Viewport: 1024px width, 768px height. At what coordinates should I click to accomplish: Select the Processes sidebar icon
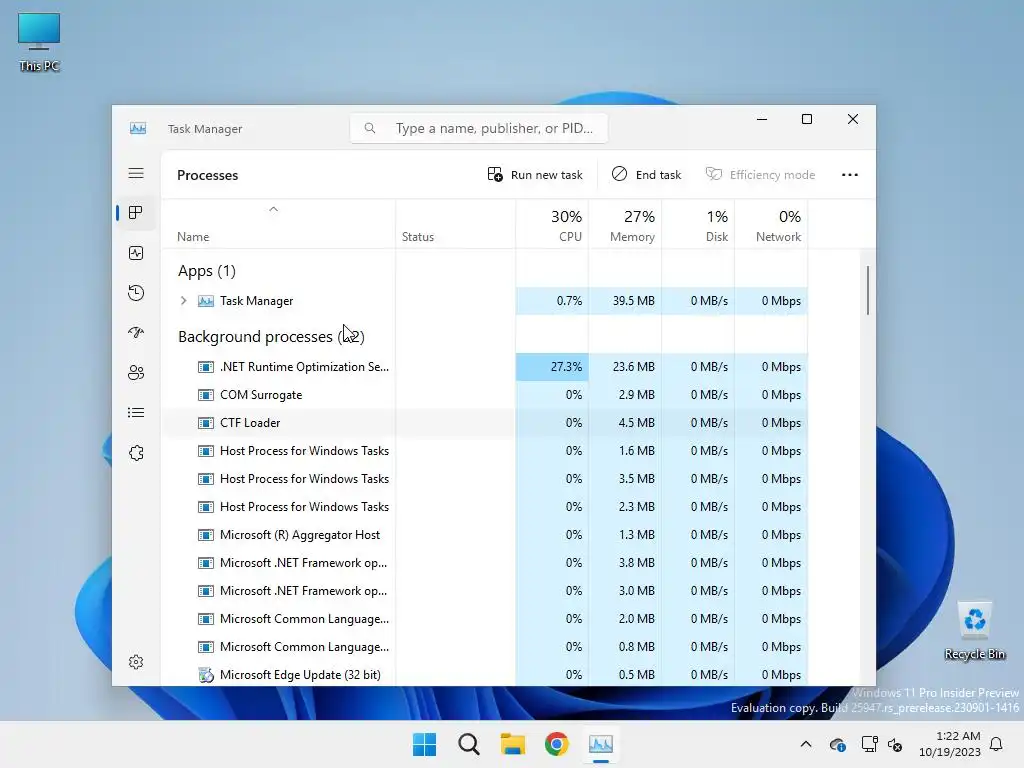point(136,213)
